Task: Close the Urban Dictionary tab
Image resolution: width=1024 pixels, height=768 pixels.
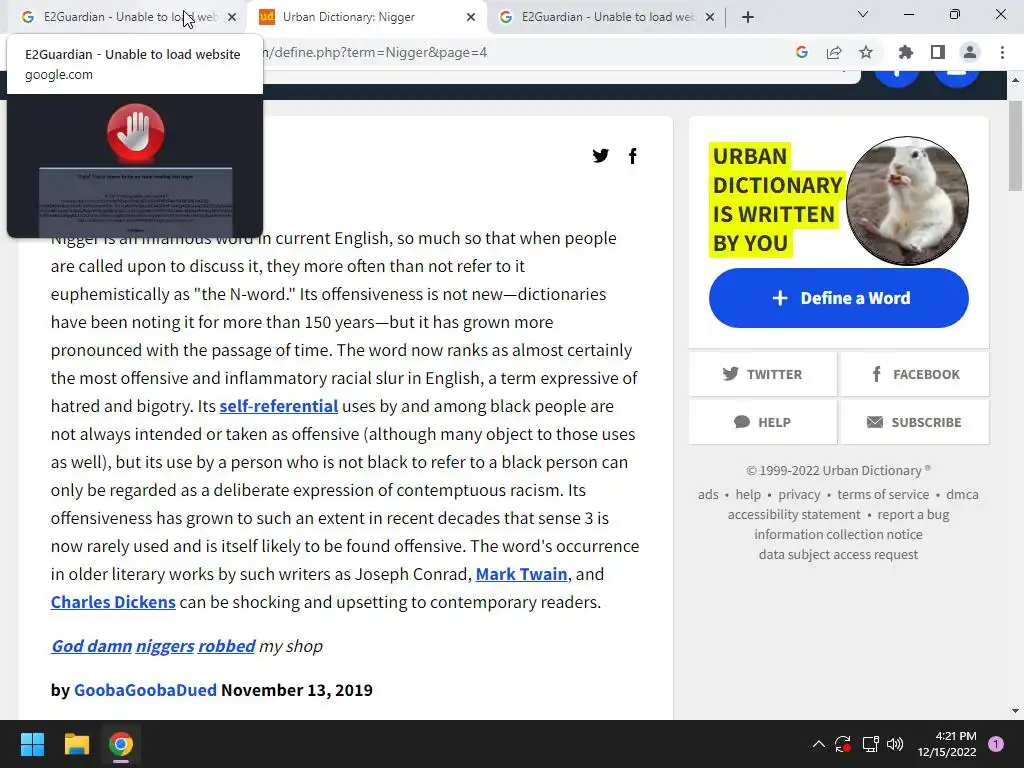Action: click(471, 17)
